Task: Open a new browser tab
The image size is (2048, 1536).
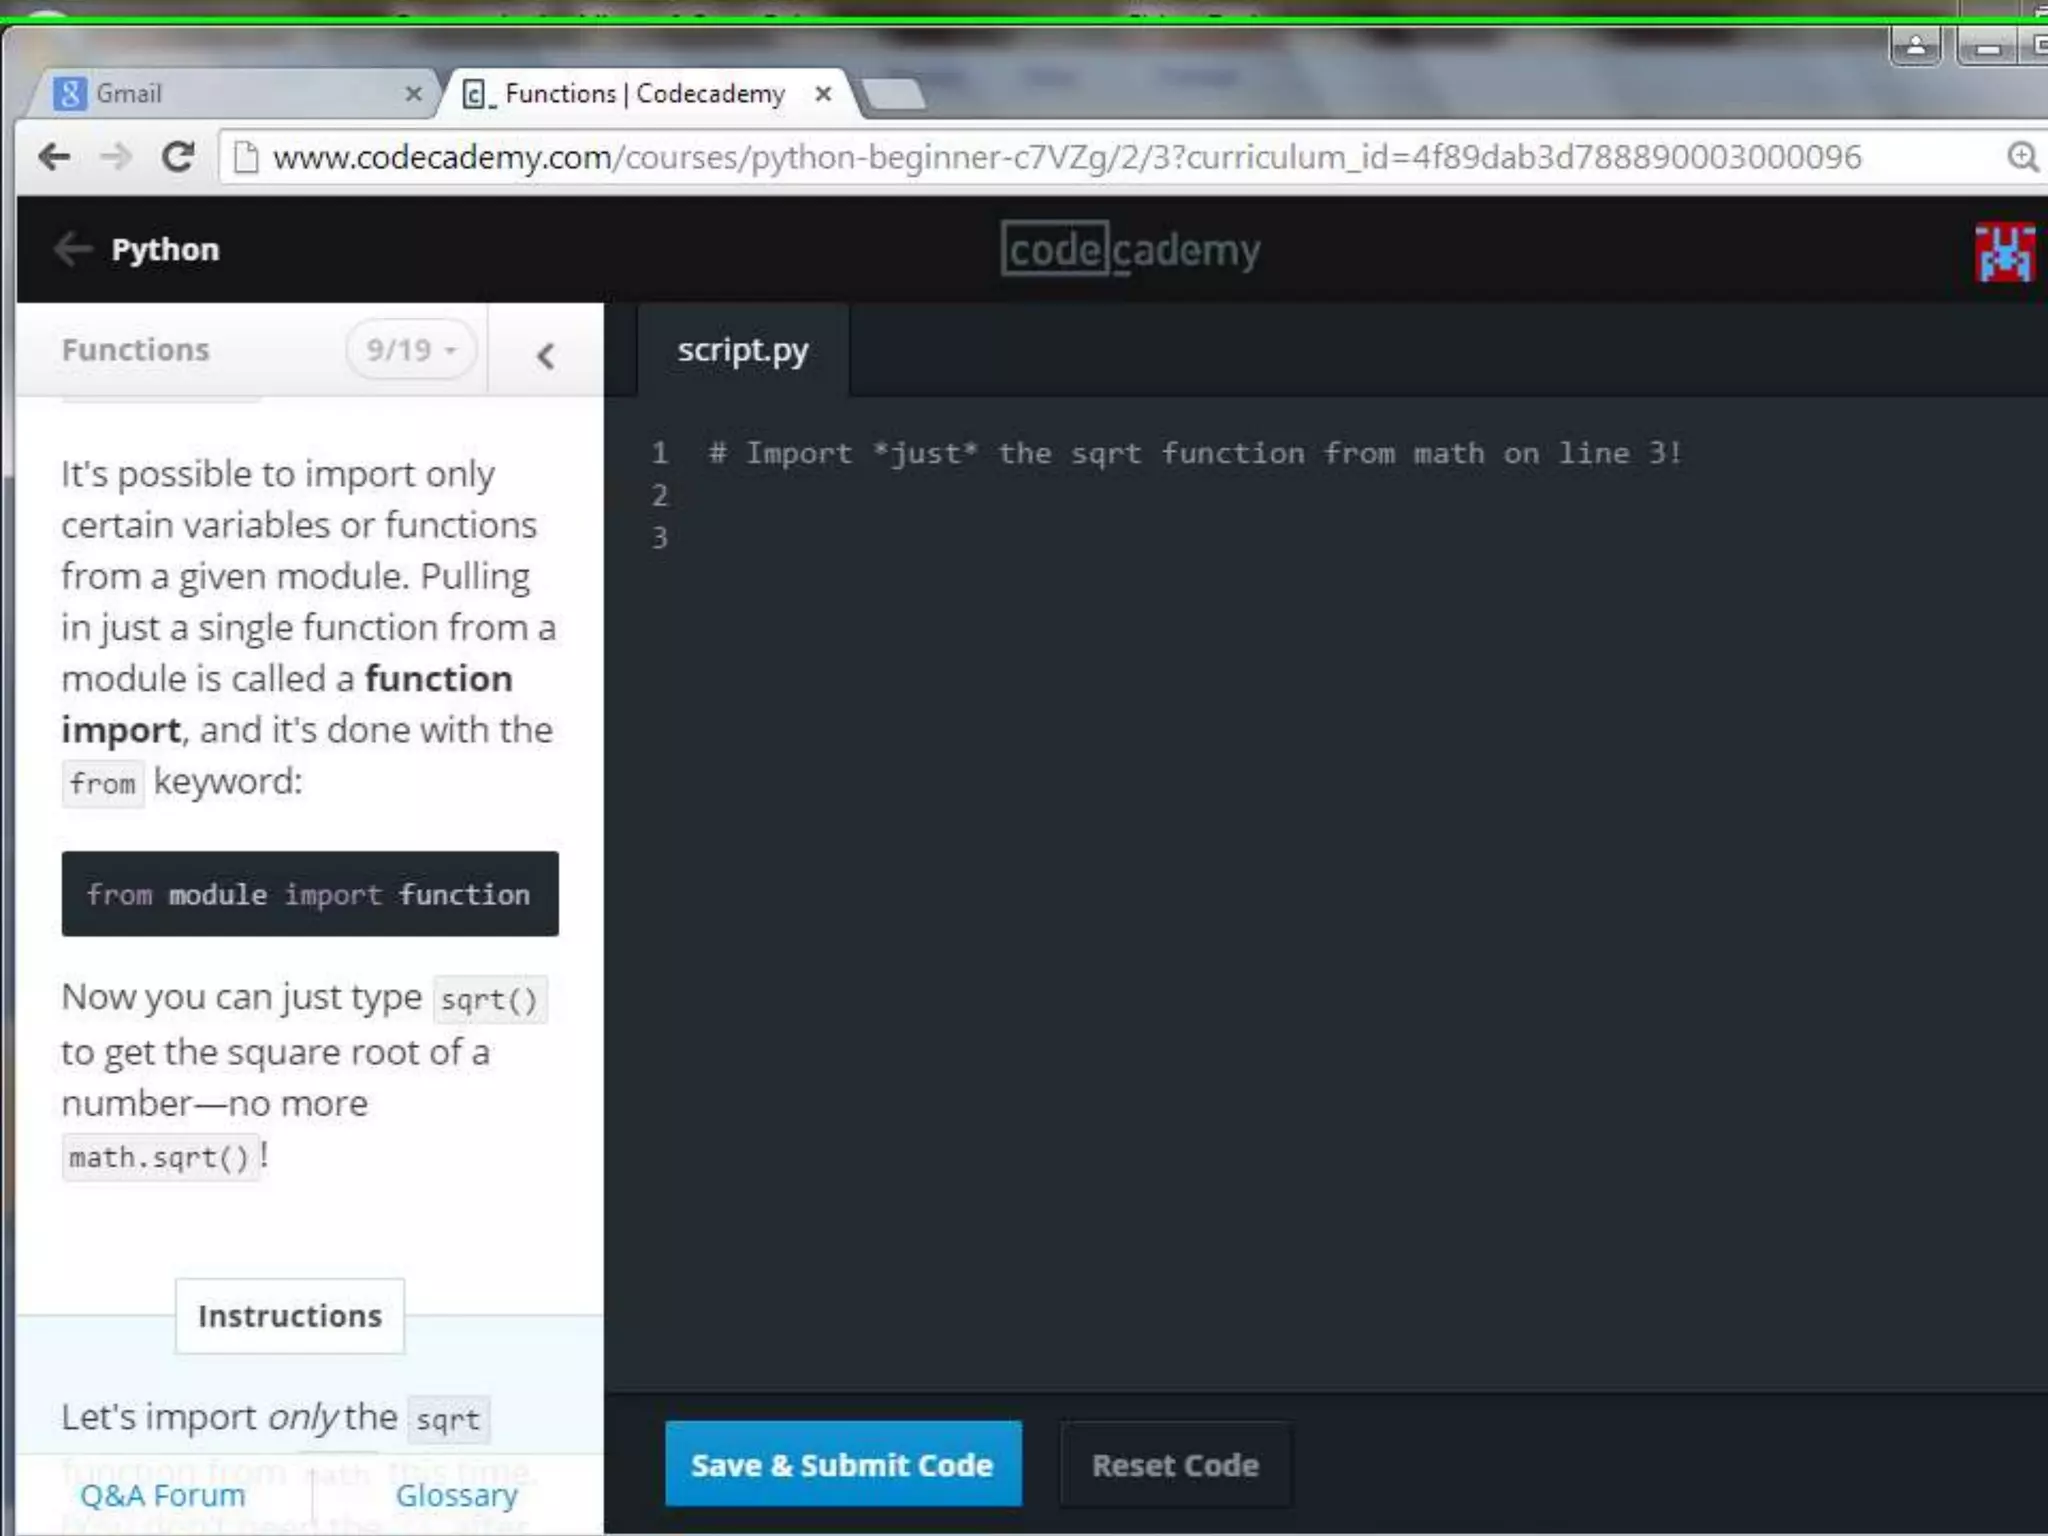Action: (x=893, y=94)
